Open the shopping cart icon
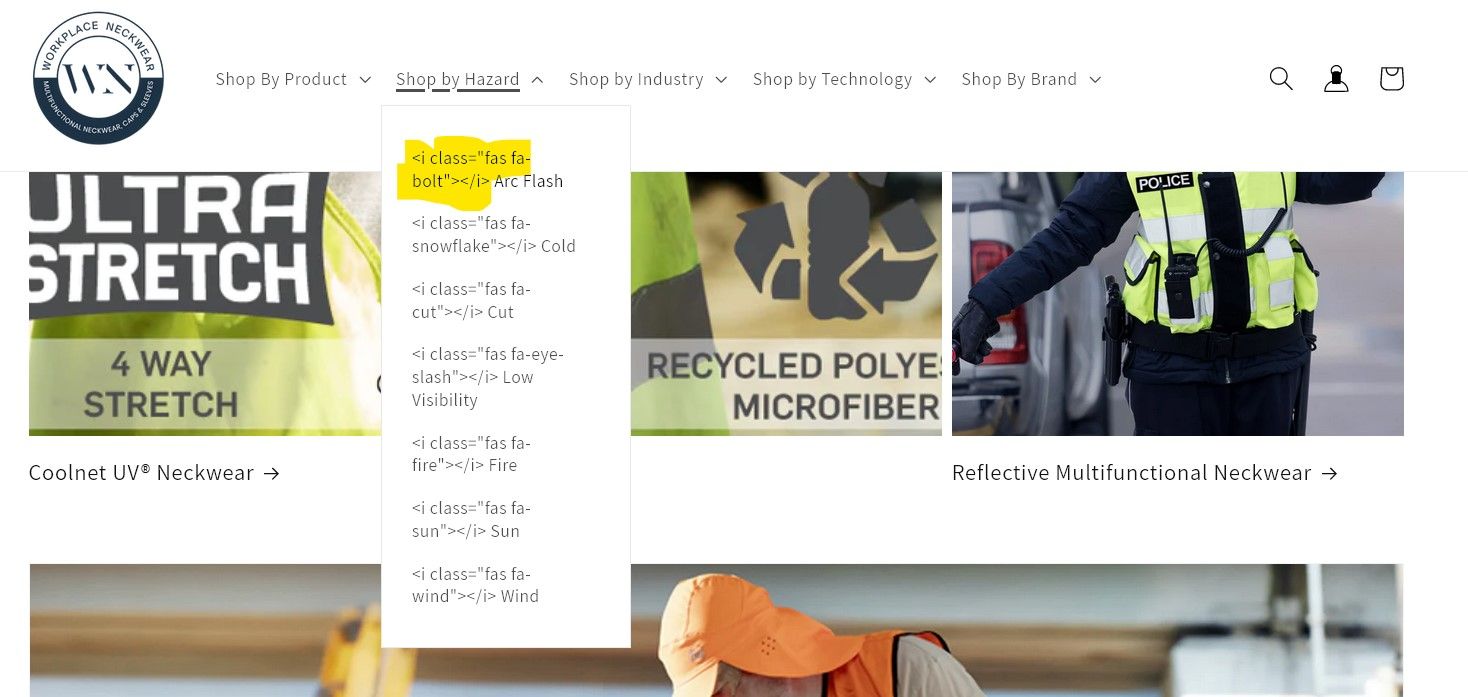 click(1392, 78)
